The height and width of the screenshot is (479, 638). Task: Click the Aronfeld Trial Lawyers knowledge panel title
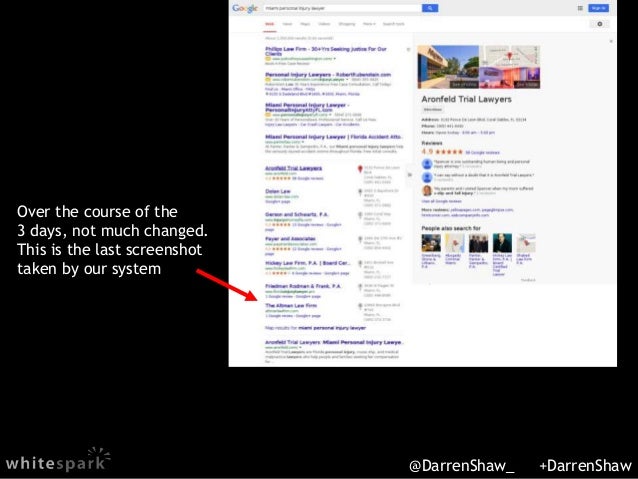pyautogui.click(x=466, y=99)
